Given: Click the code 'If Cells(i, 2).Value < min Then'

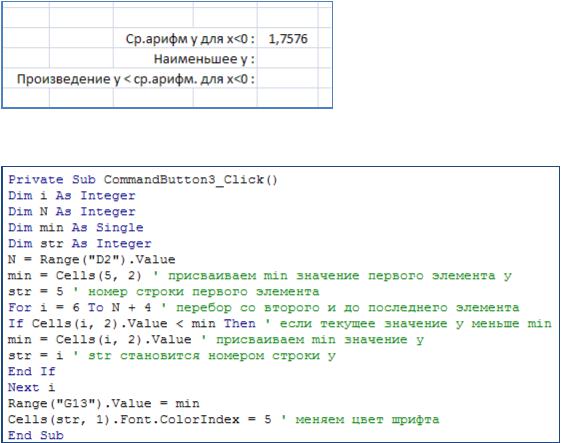Looking at the screenshot, I should pyautogui.click(x=132, y=323).
